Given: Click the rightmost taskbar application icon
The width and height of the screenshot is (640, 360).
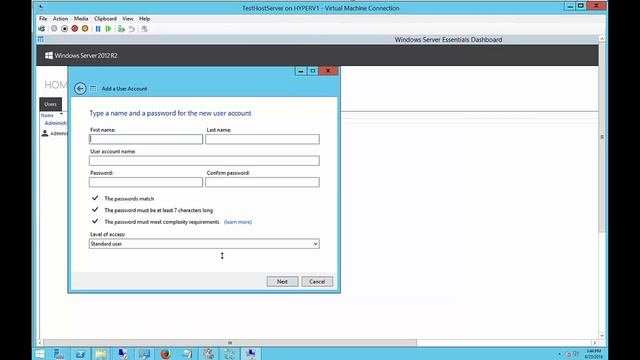Looking at the screenshot, I should click(x=251, y=354).
